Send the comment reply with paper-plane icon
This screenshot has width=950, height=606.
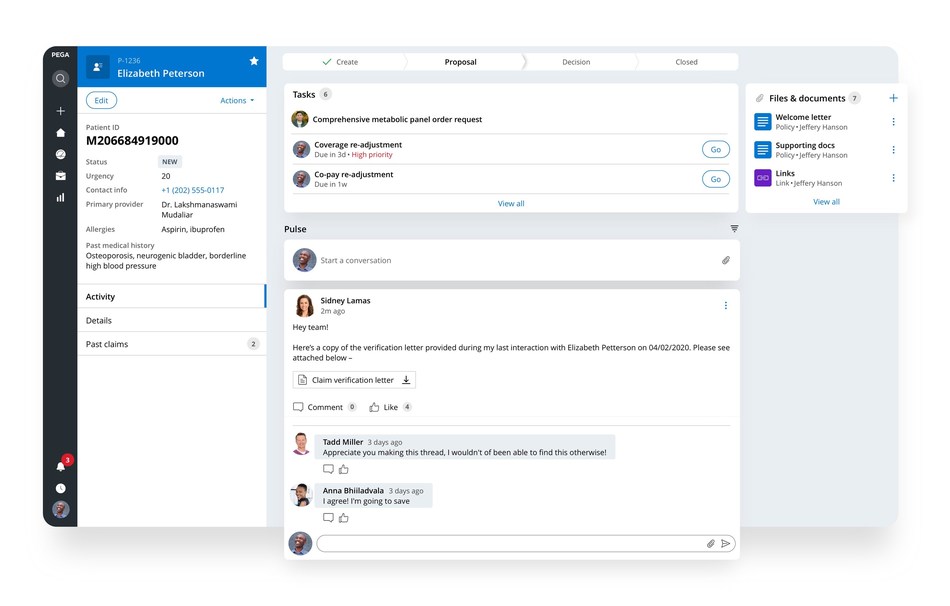point(725,543)
